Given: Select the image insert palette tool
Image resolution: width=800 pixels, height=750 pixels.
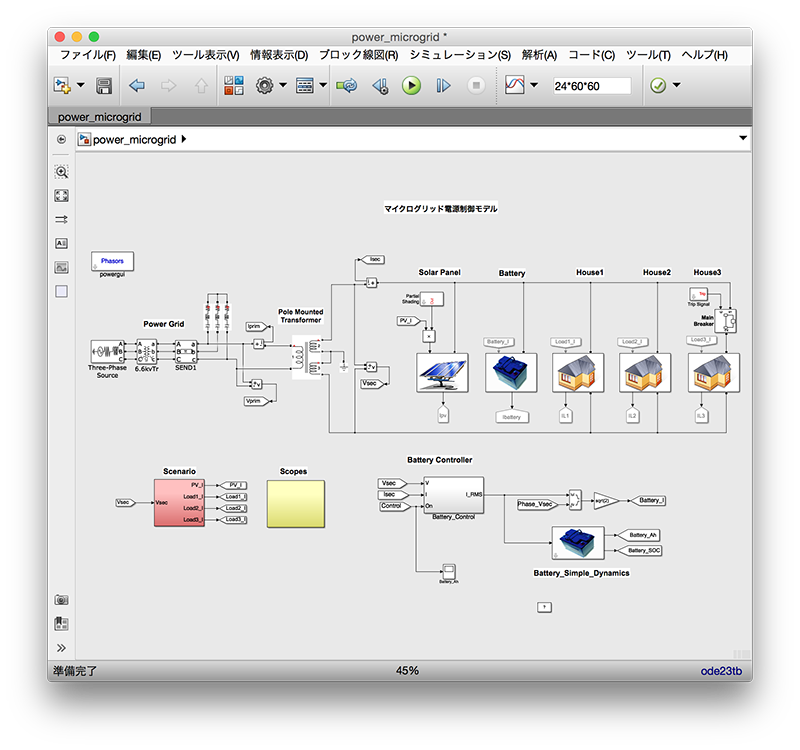Looking at the screenshot, I should click(x=61, y=267).
